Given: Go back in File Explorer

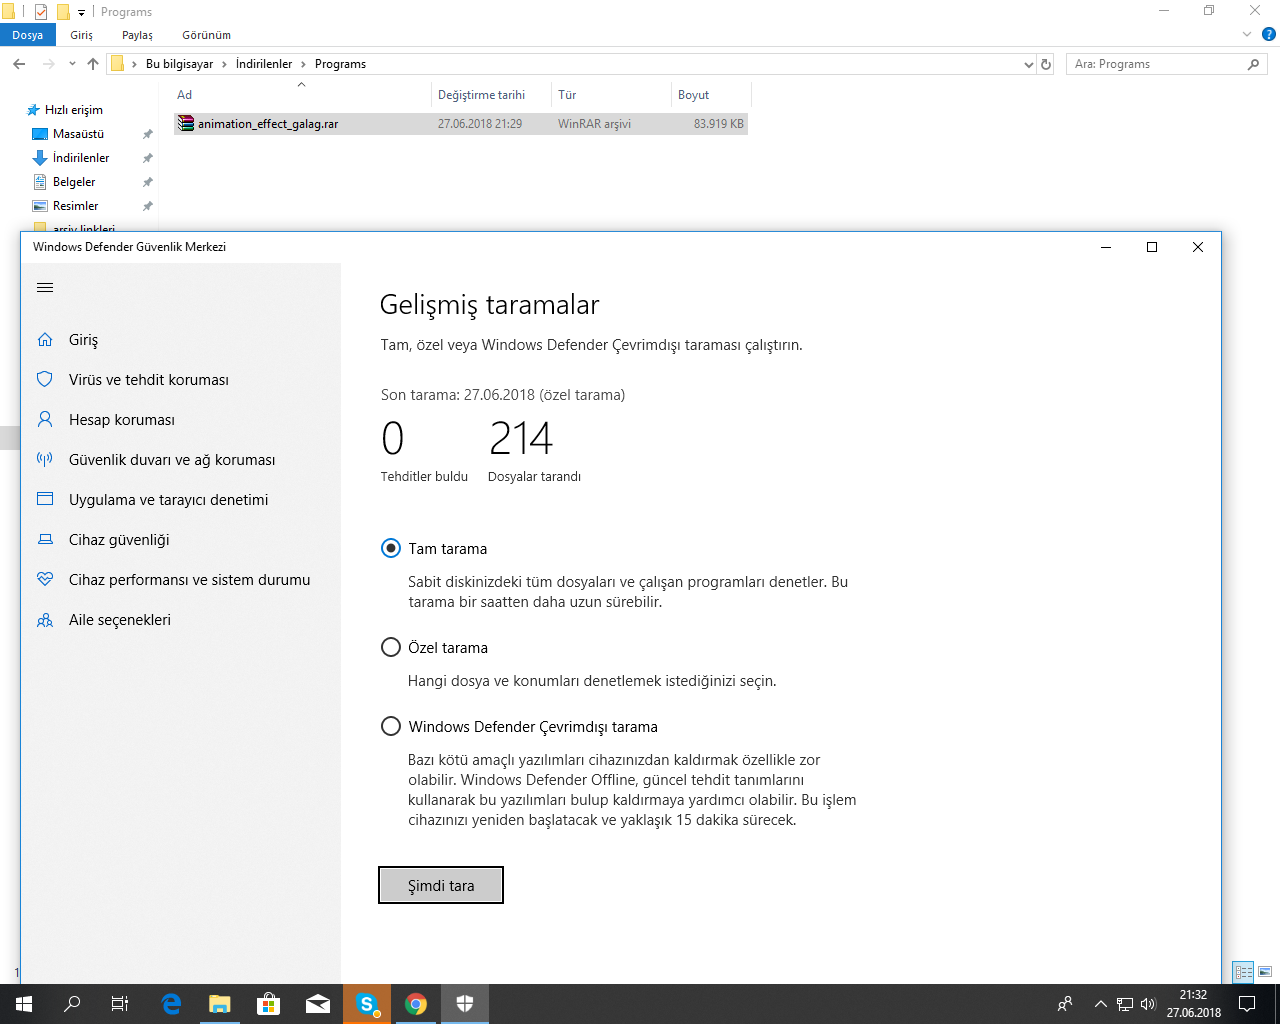Looking at the screenshot, I should click(x=19, y=64).
